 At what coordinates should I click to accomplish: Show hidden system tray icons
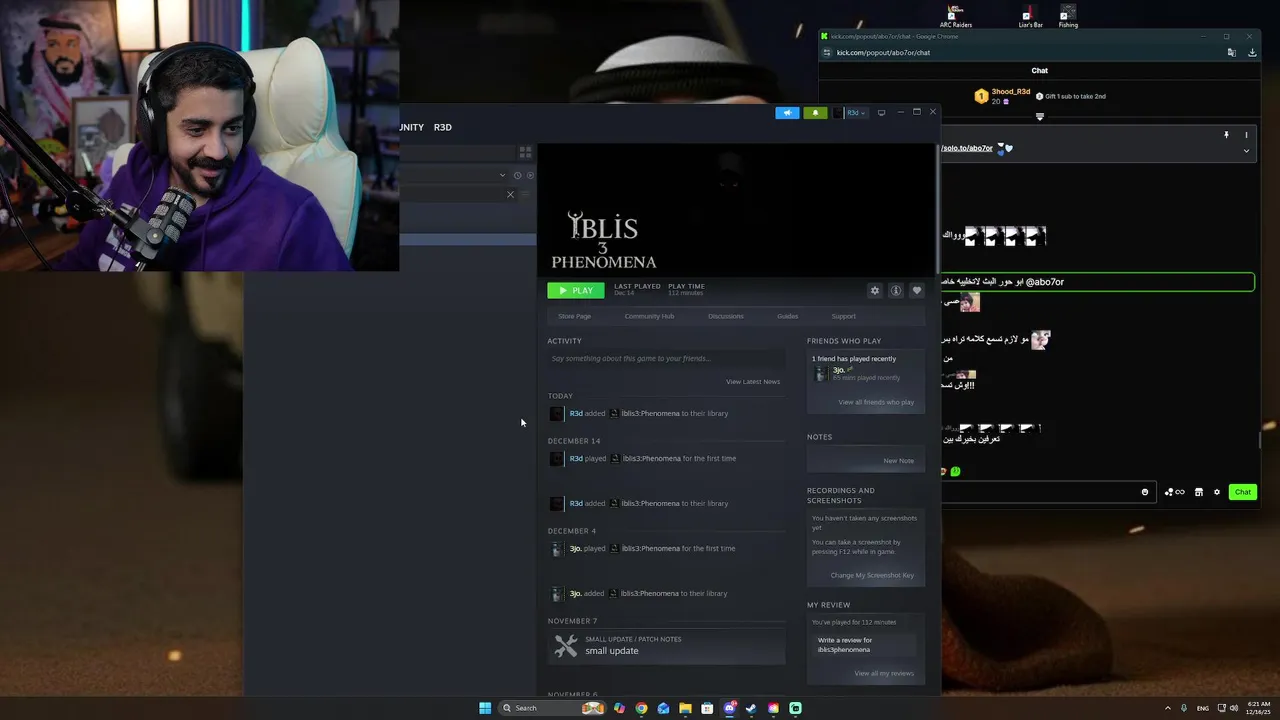click(x=1167, y=708)
